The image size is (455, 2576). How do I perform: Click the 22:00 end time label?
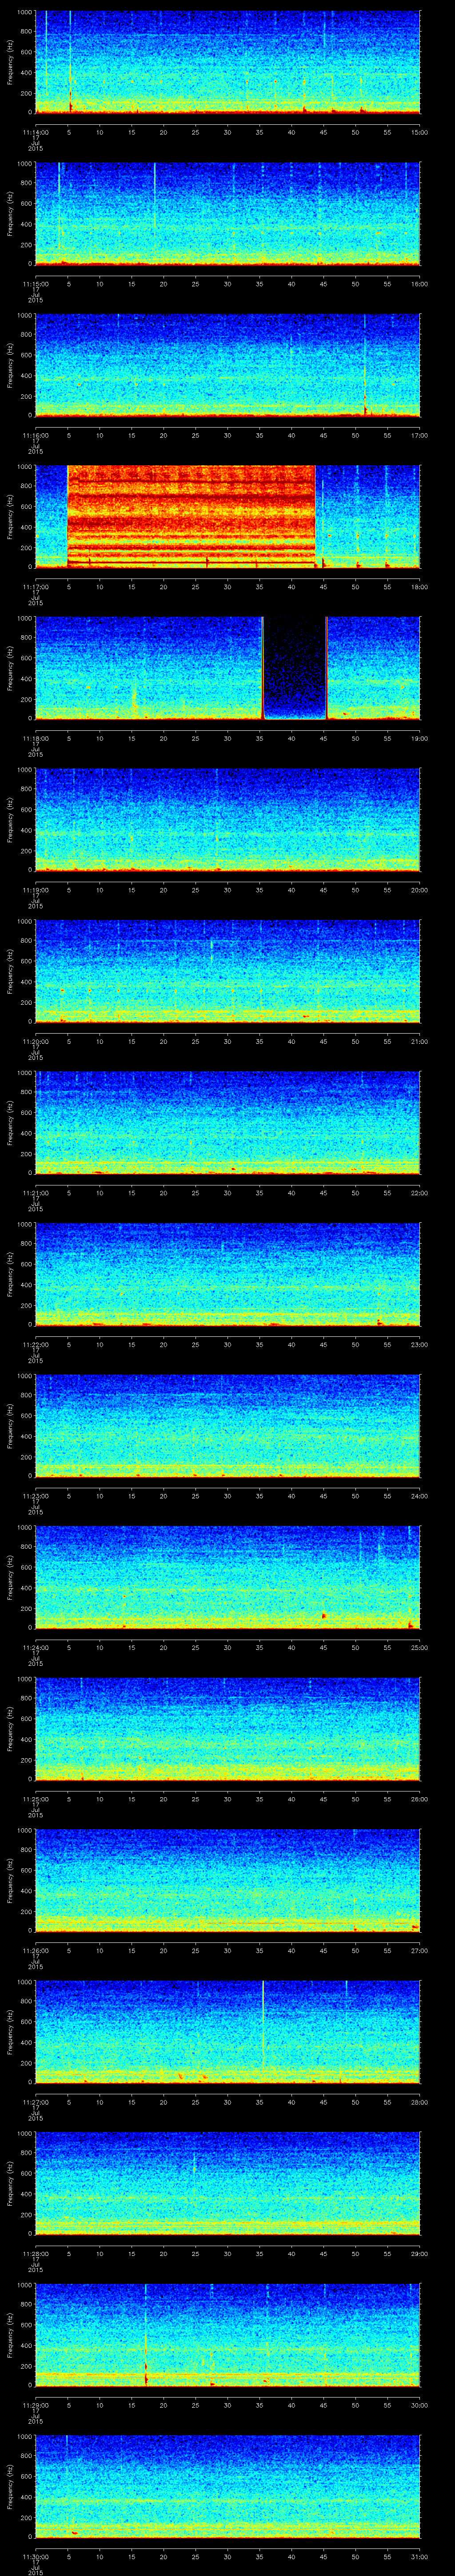coord(419,1193)
